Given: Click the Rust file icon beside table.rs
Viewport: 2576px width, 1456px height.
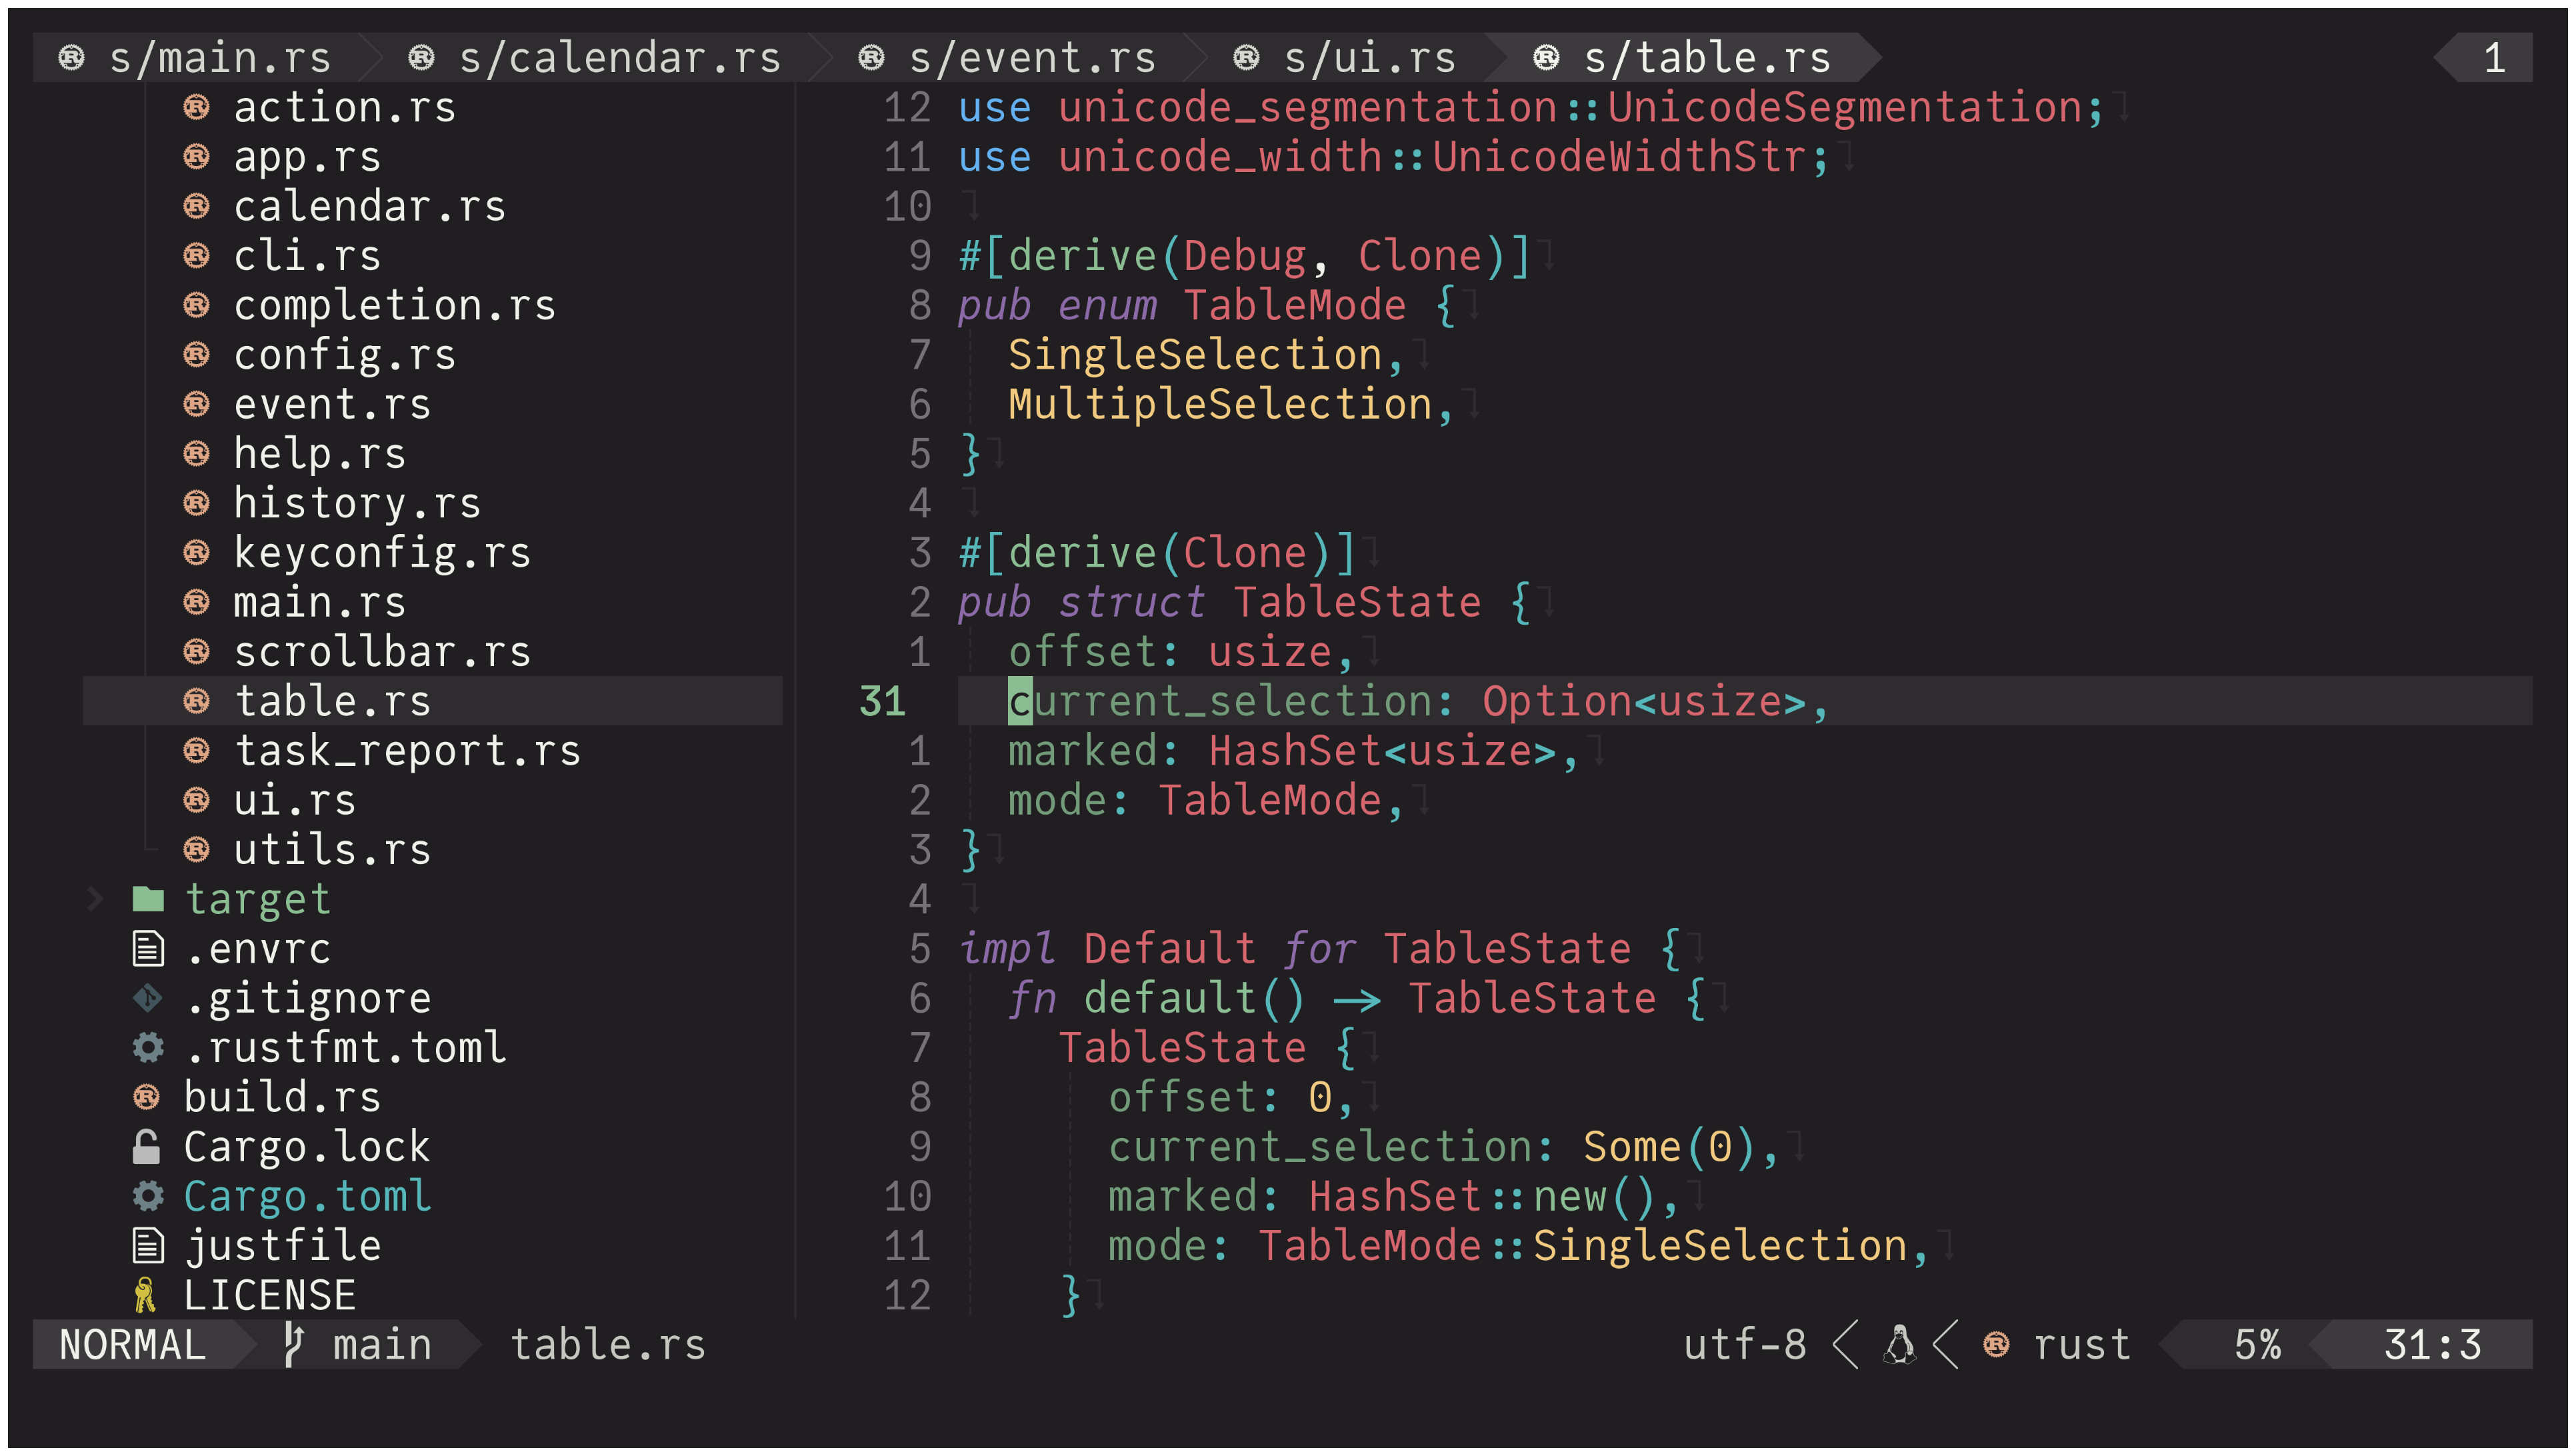Looking at the screenshot, I should tap(196, 700).
